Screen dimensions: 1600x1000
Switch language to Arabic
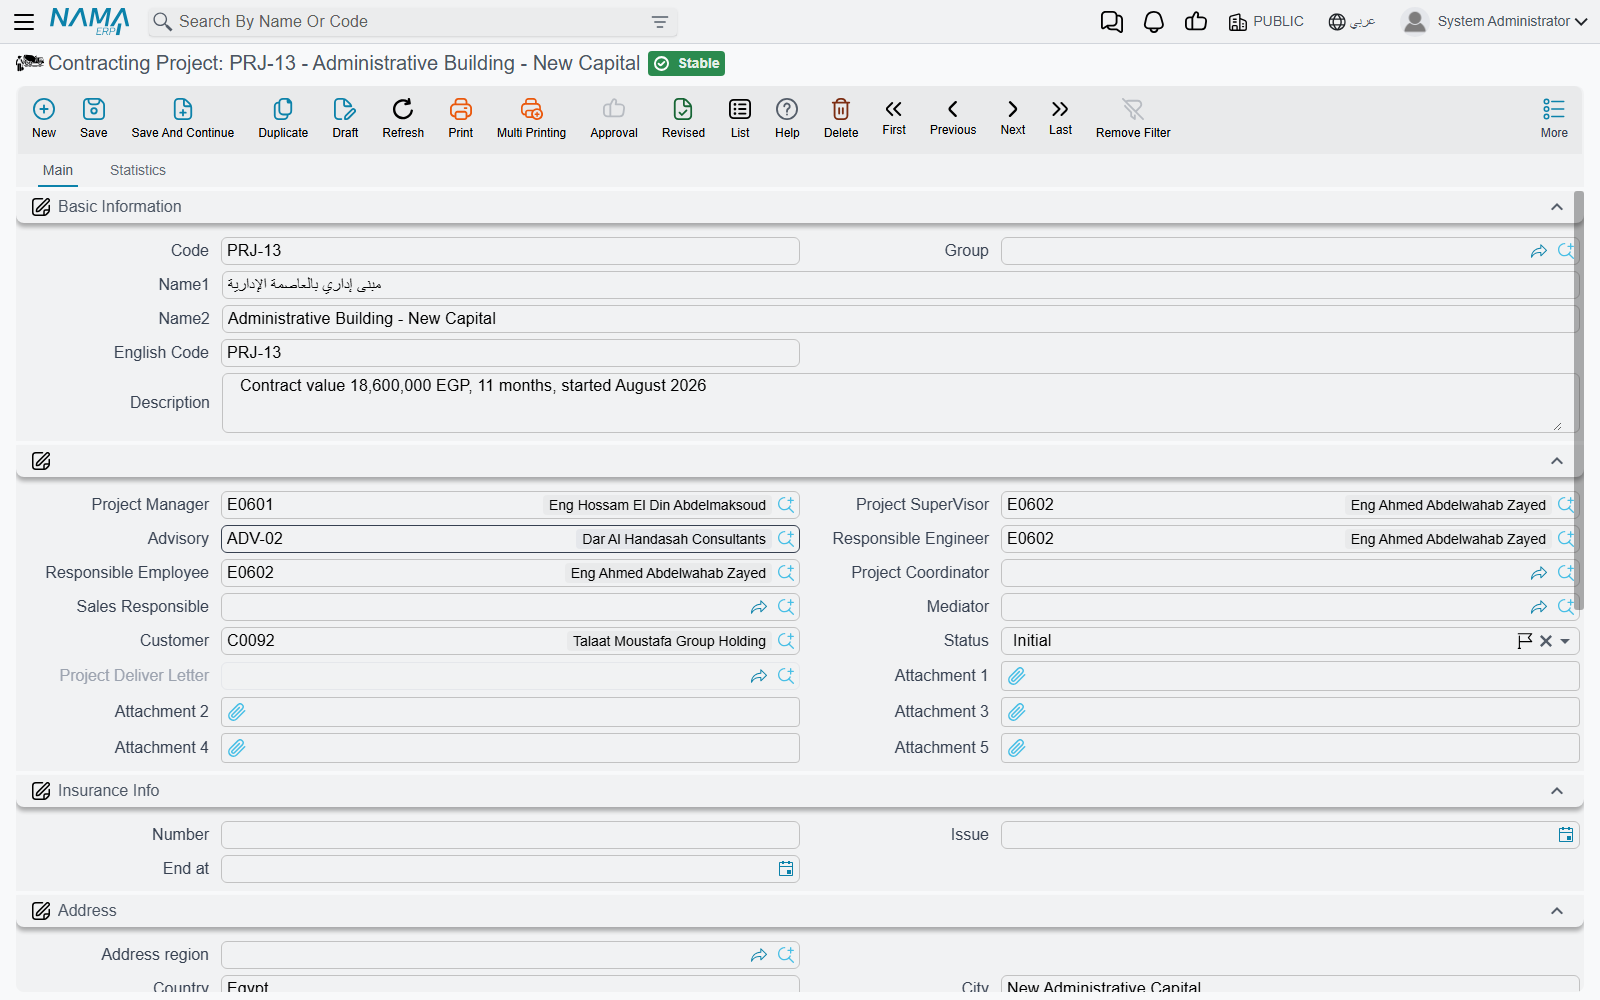1352,22
